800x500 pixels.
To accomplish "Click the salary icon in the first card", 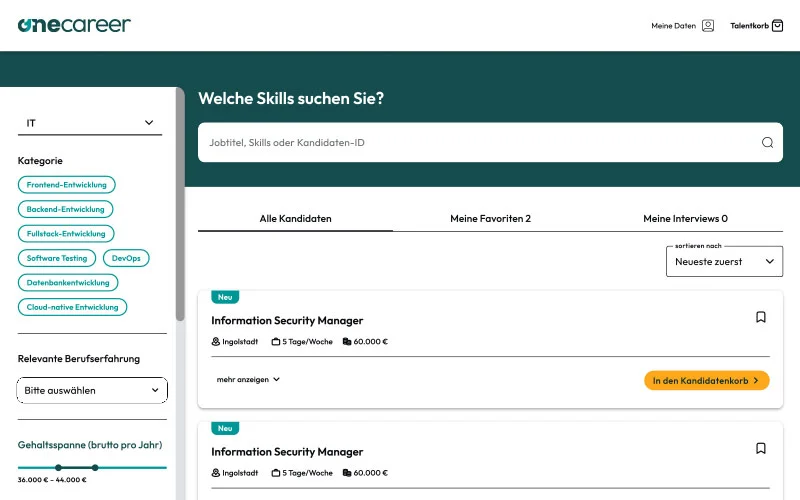I will coord(347,341).
